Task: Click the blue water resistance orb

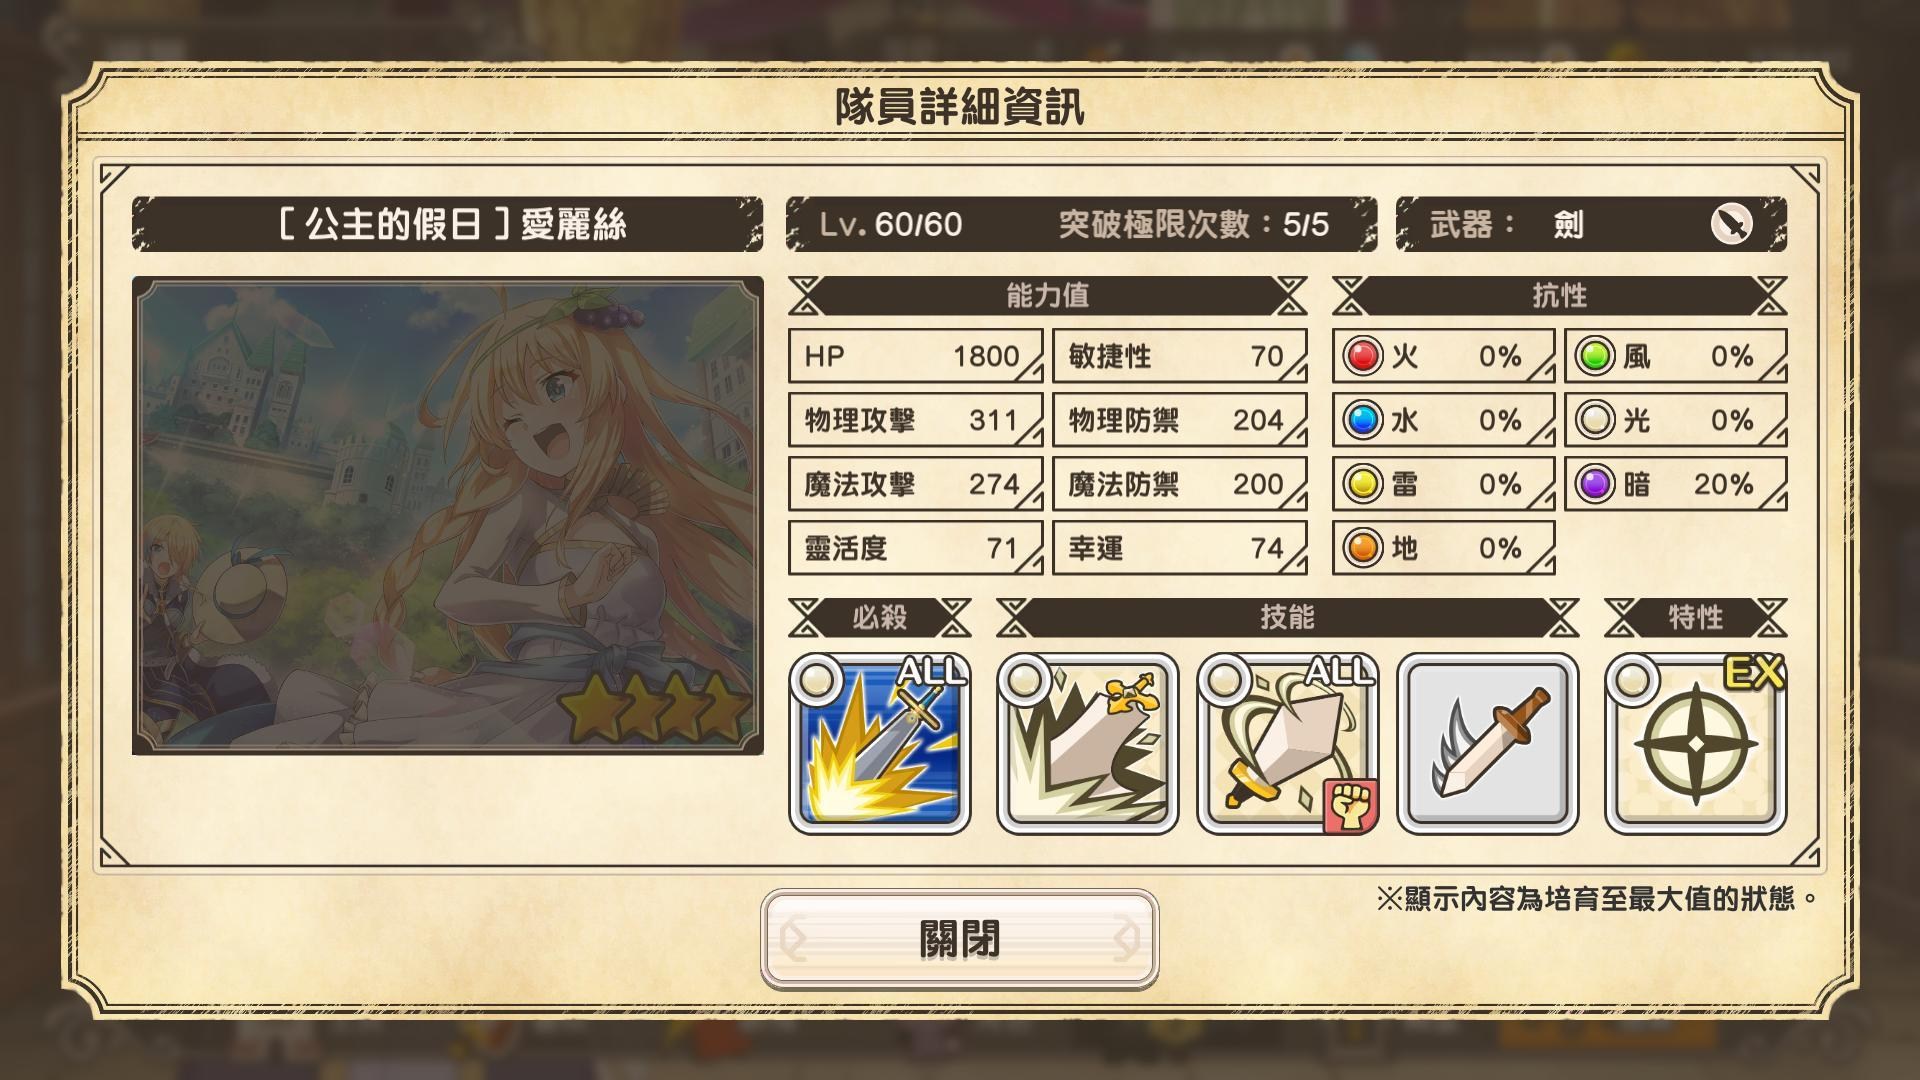Action: tap(1362, 420)
